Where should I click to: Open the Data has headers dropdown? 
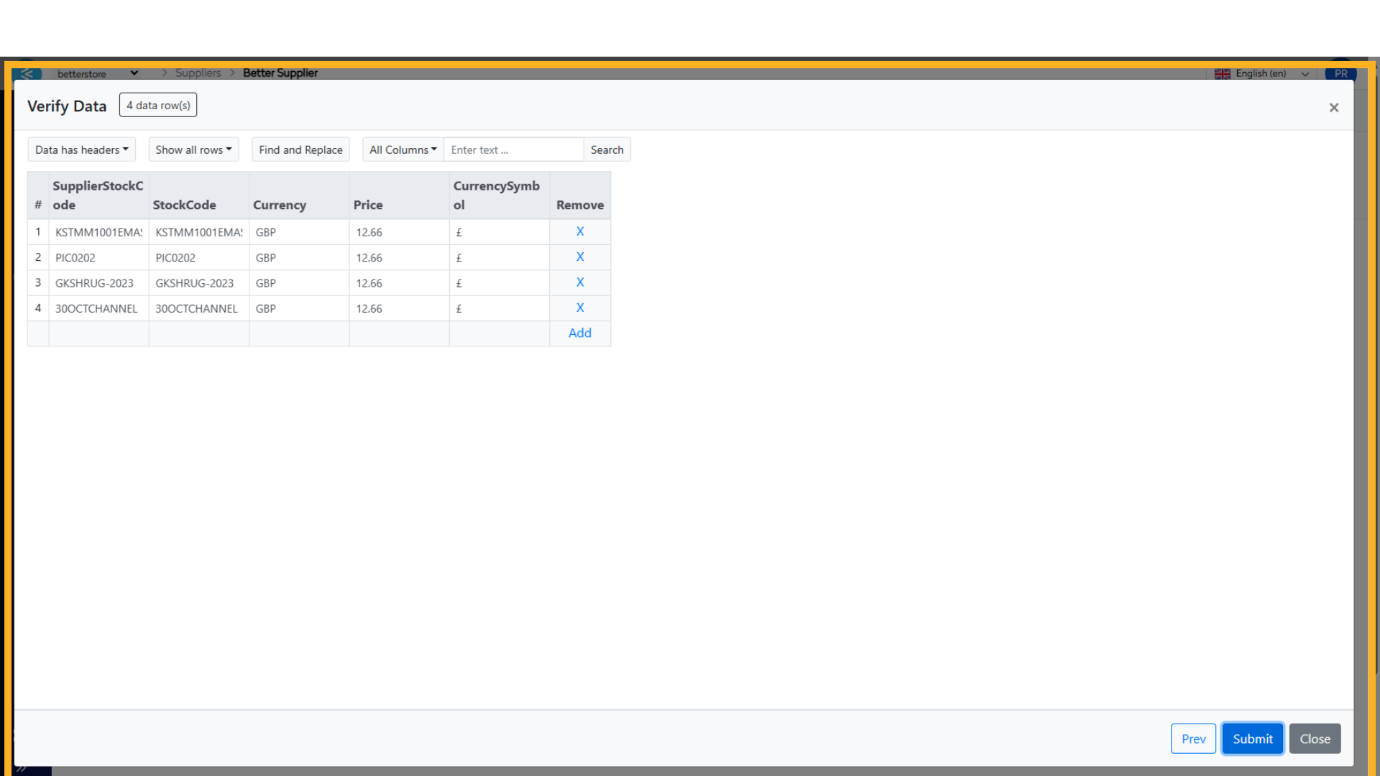(82, 150)
